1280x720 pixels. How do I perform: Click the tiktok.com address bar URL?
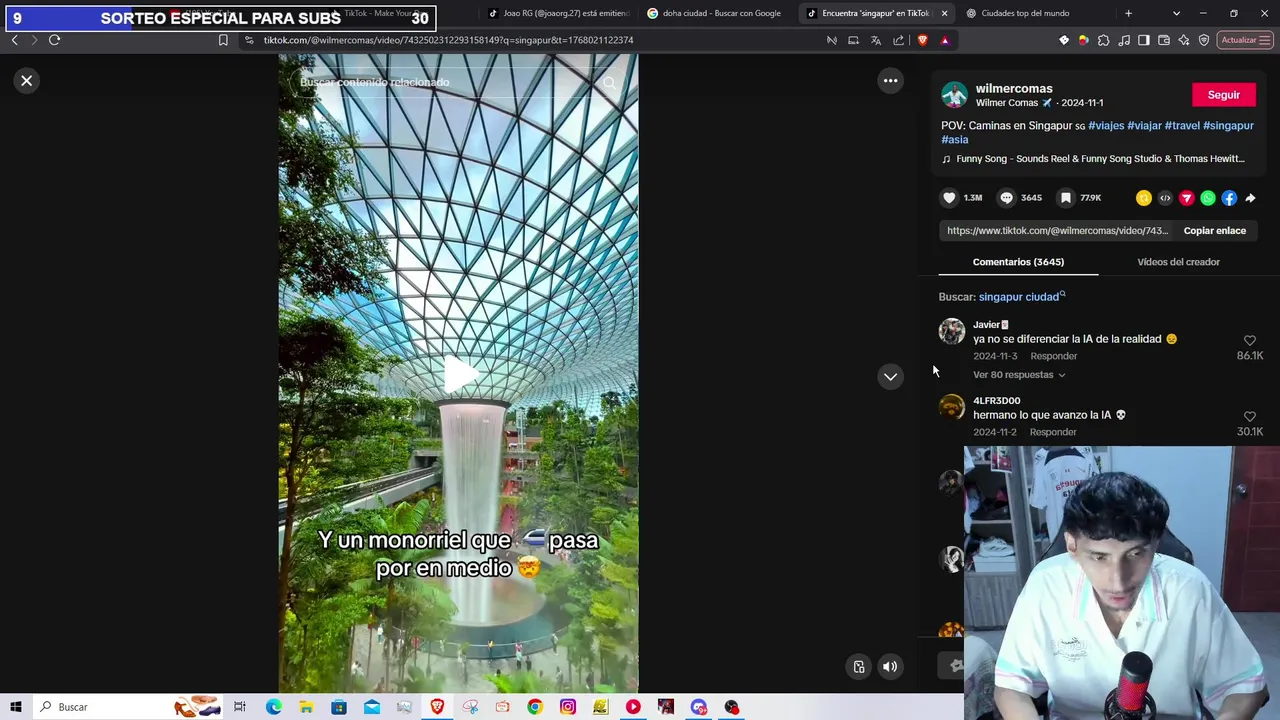click(448, 40)
